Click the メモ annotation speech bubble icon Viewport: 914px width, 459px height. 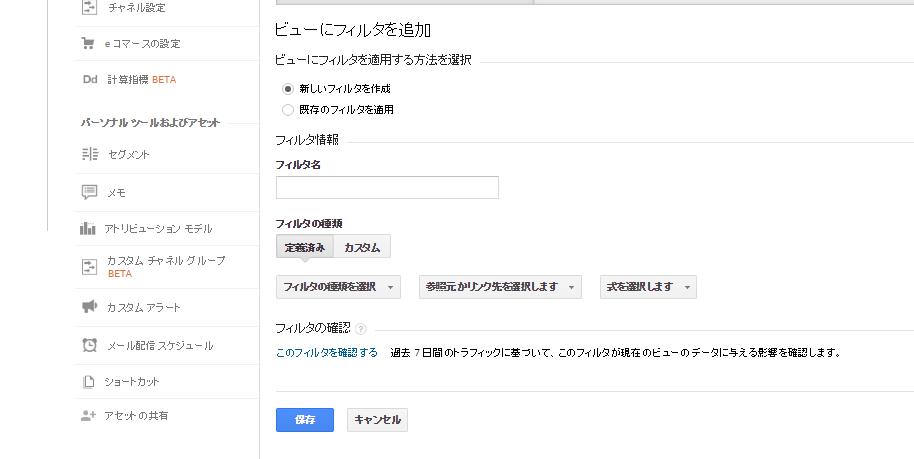pos(89,192)
